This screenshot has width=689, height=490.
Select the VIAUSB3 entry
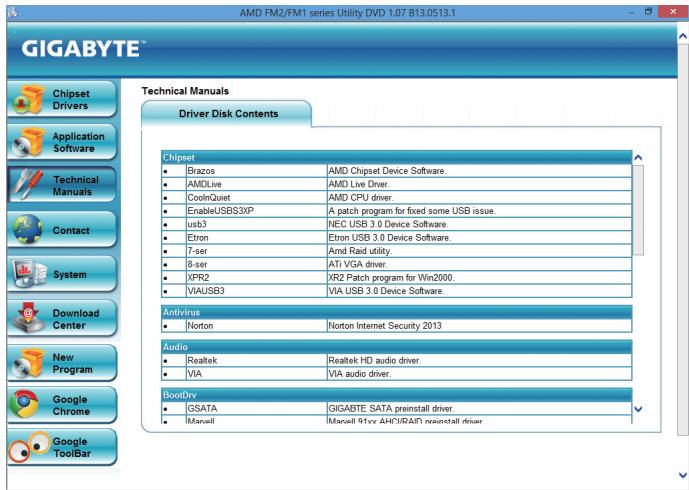[x=206, y=291]
